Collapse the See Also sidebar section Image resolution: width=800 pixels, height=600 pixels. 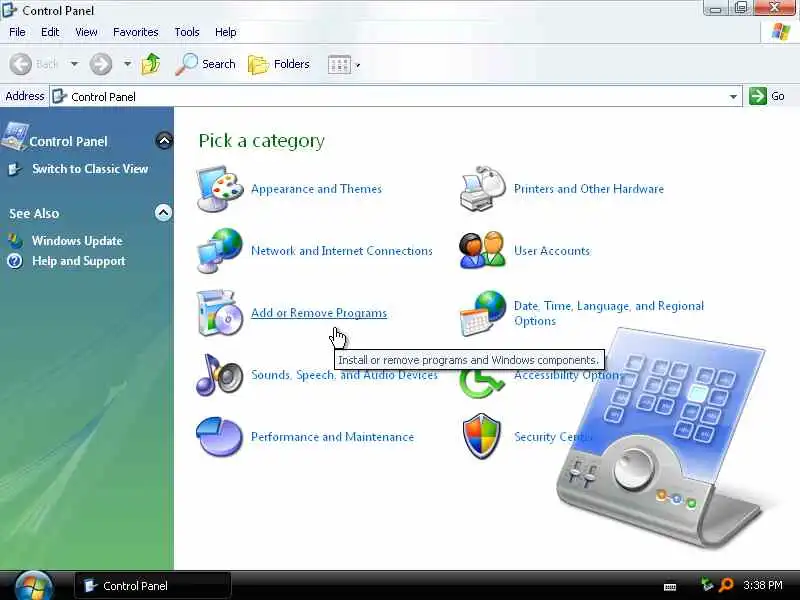163,212
